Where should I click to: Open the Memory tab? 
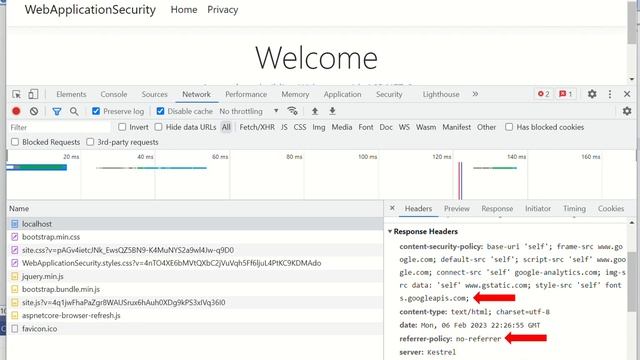point(295,94)
